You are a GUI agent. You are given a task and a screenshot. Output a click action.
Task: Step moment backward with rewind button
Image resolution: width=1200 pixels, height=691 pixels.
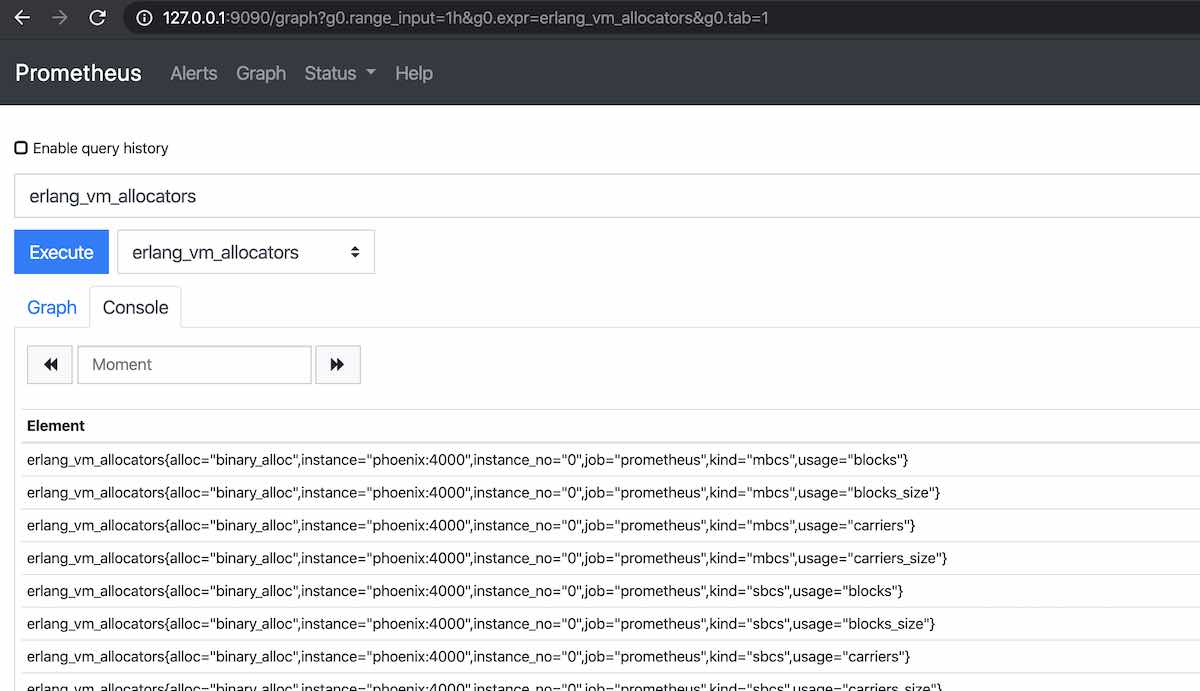coord(50,365)
